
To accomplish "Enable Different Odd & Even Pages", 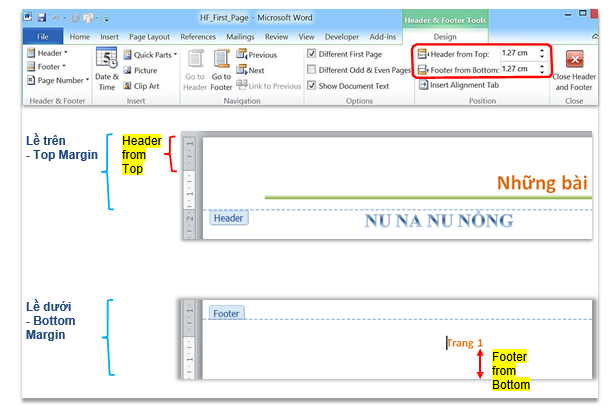I will [x=312, y=70].
